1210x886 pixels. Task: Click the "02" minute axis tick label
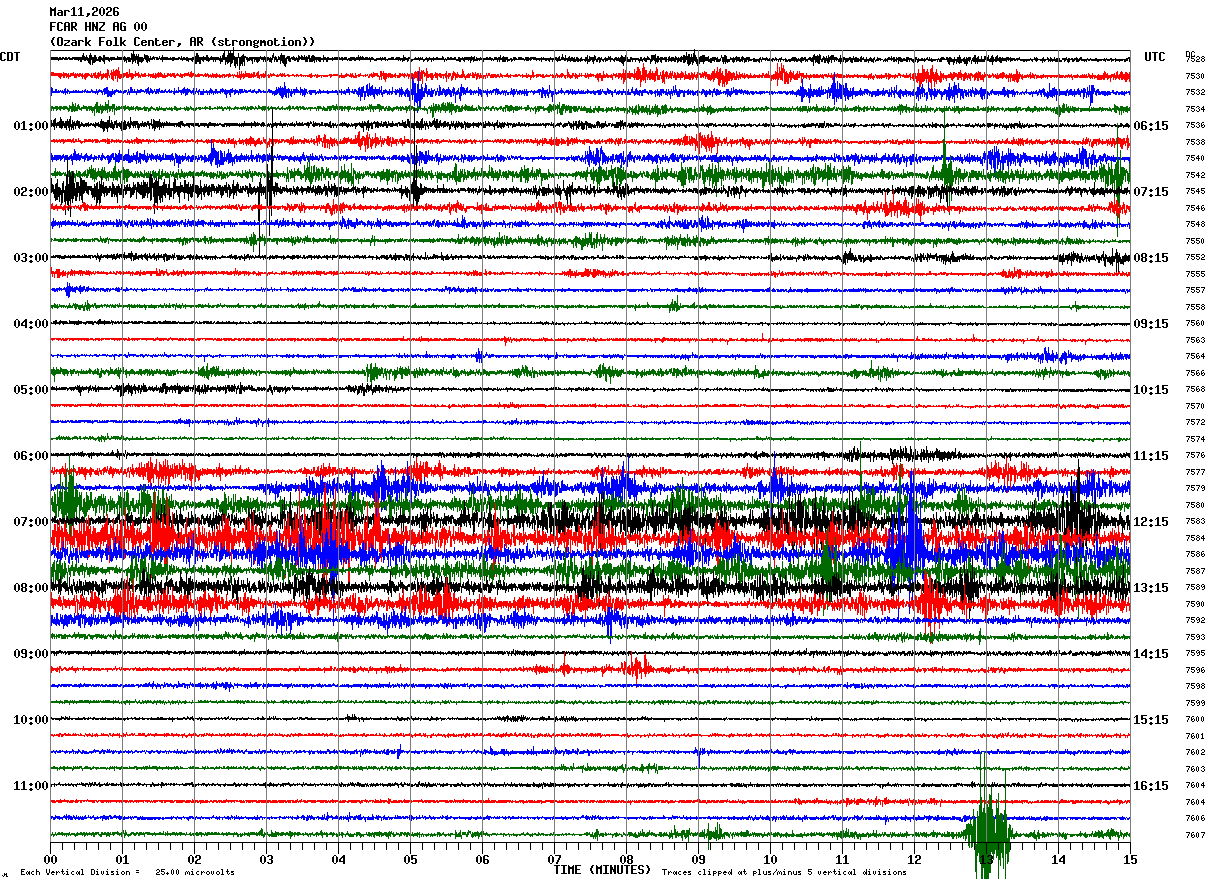click(194, 859)
